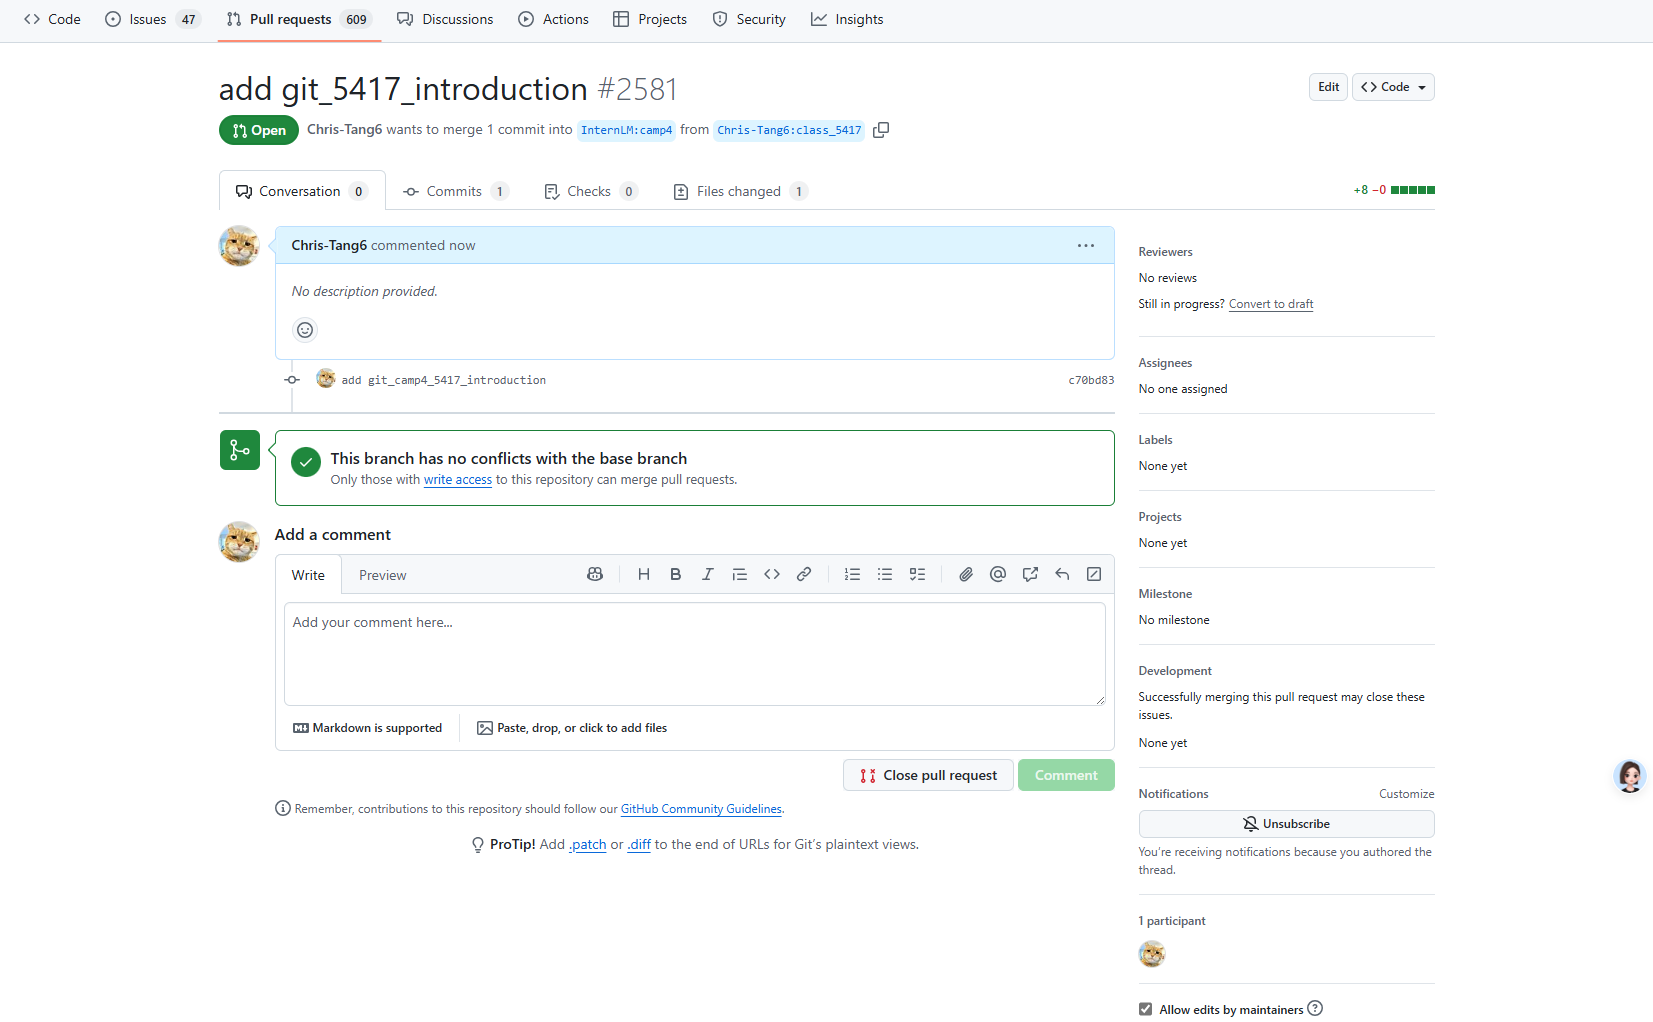Open commit hash c70bd83
Screen dimensions: 1653x1022
[x=1091, y=380]
